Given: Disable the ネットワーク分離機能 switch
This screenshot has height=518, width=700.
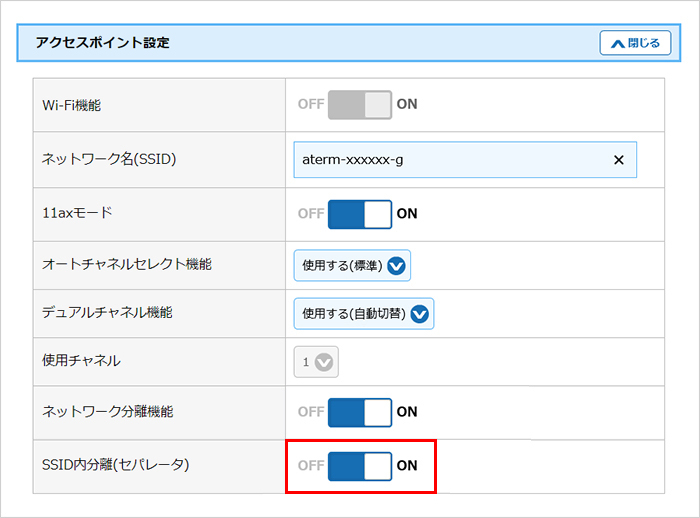Looking at the screenshot, I should tap(360, 412).
